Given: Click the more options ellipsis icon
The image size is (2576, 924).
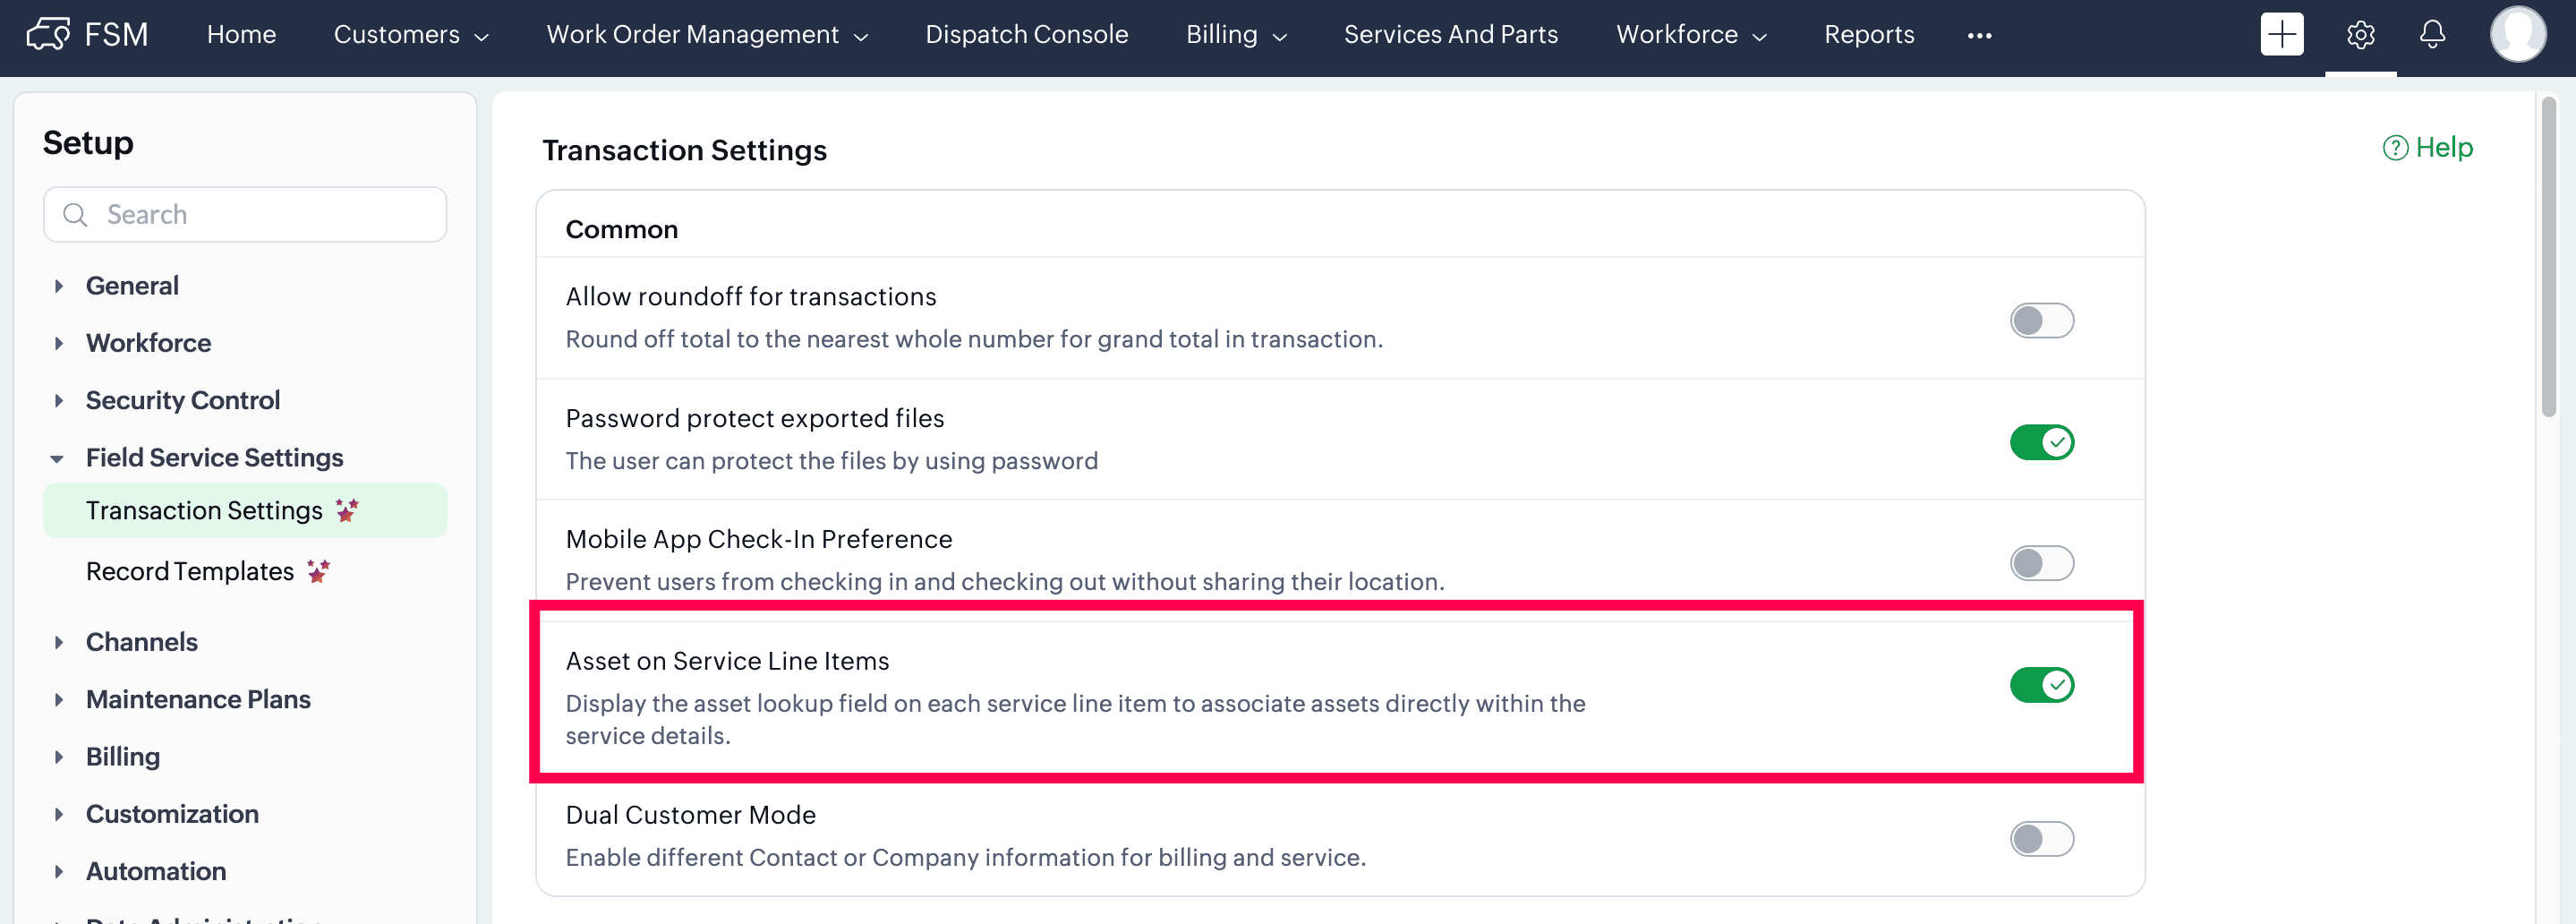Looking at the screenshot, I should (1979, 36).
